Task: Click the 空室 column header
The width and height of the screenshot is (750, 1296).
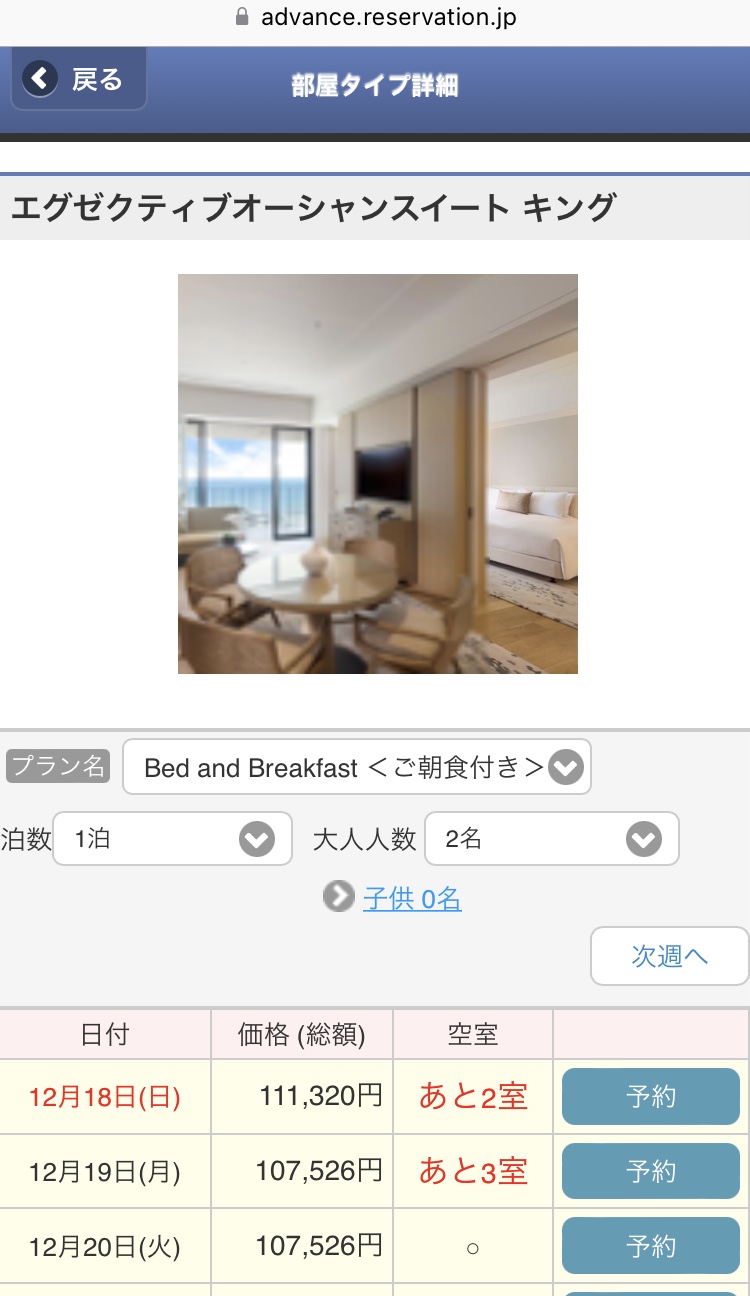Action: click(x=473, y=1035)
